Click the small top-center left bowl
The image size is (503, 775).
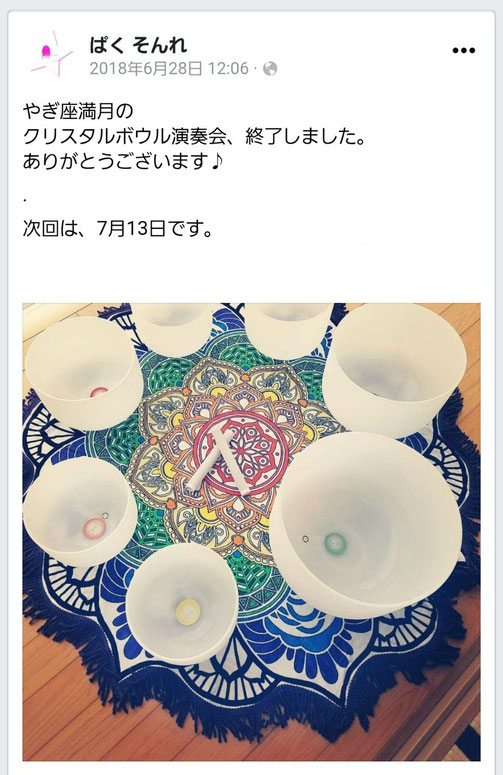171,328
